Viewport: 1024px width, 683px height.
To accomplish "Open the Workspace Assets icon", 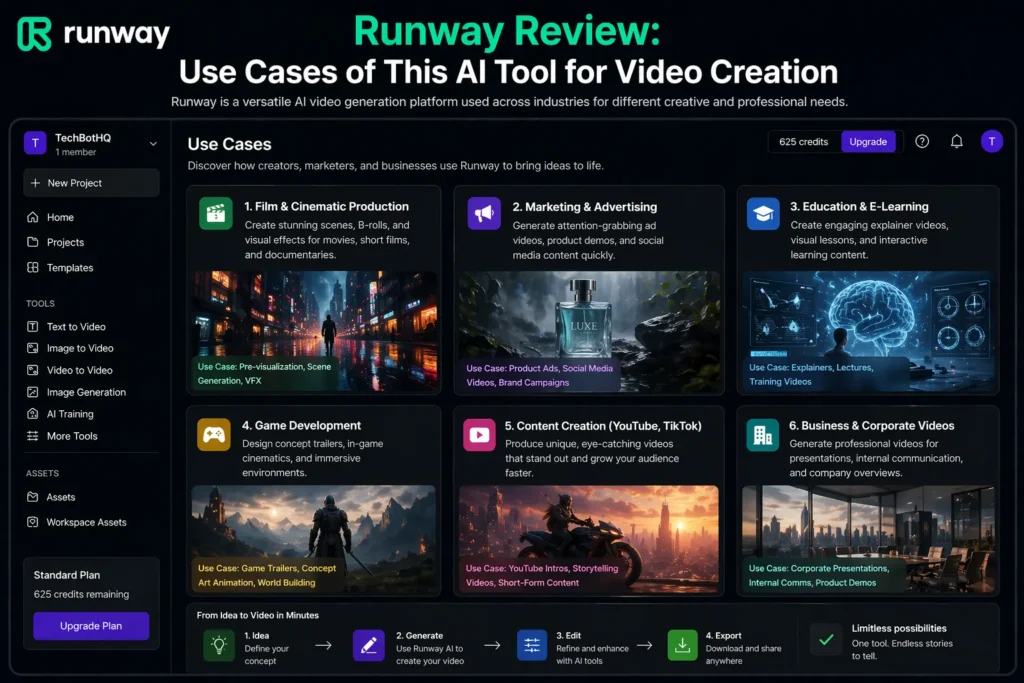I will [x=33, y=522].
